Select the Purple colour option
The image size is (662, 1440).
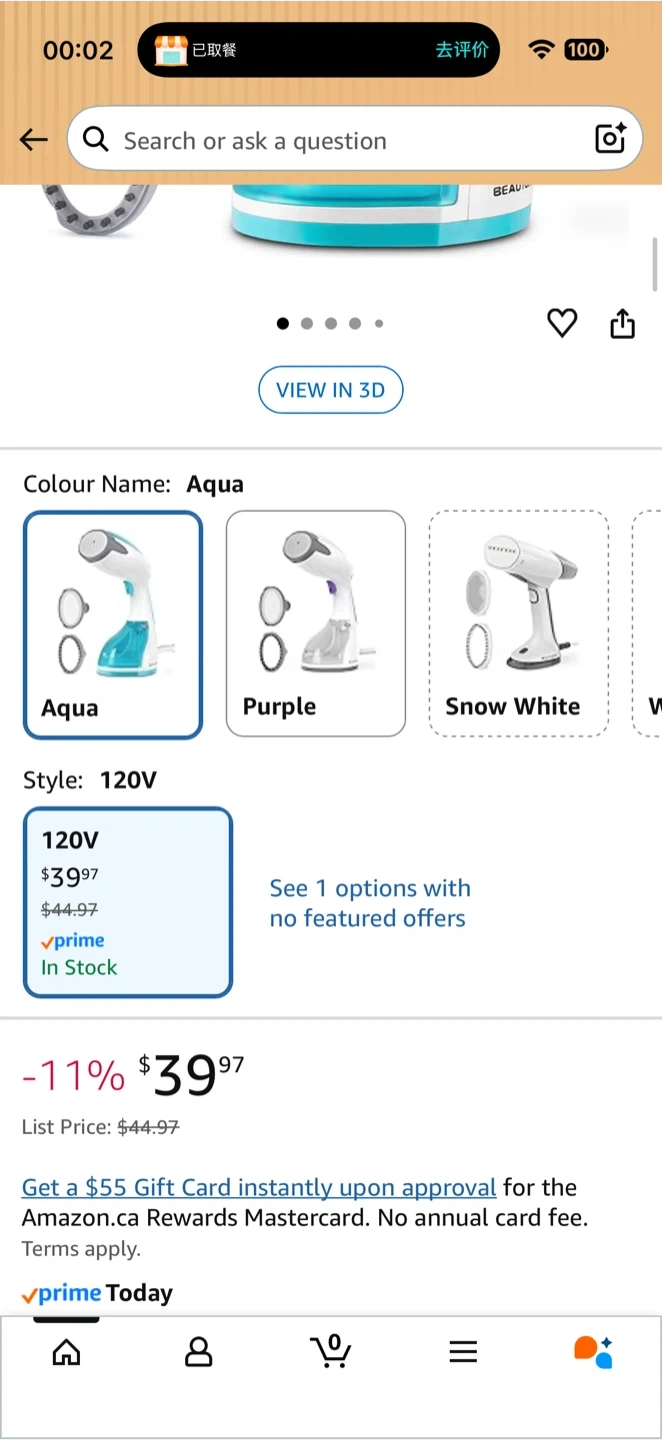pyautogui.click(x=316, y=623)
